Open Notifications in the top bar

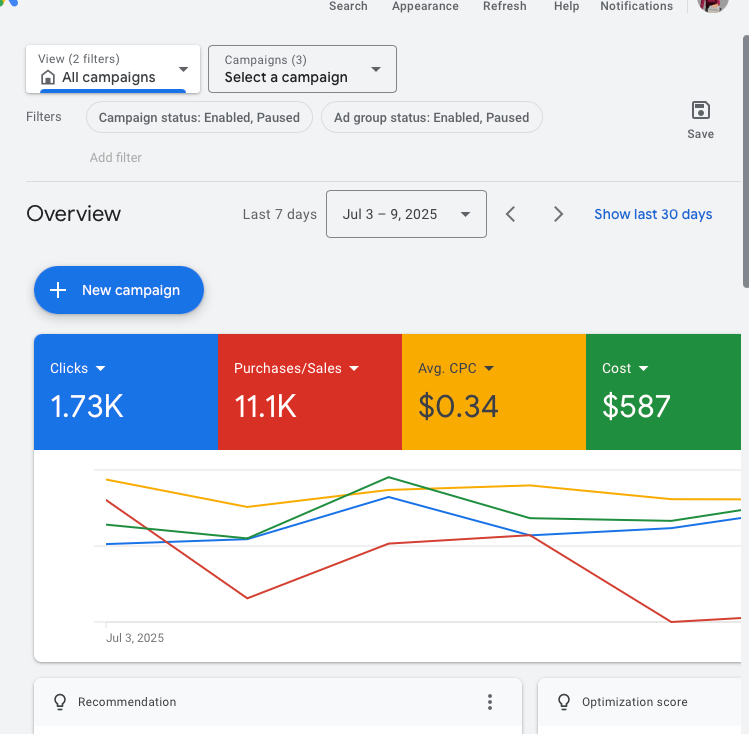[636, 6]
